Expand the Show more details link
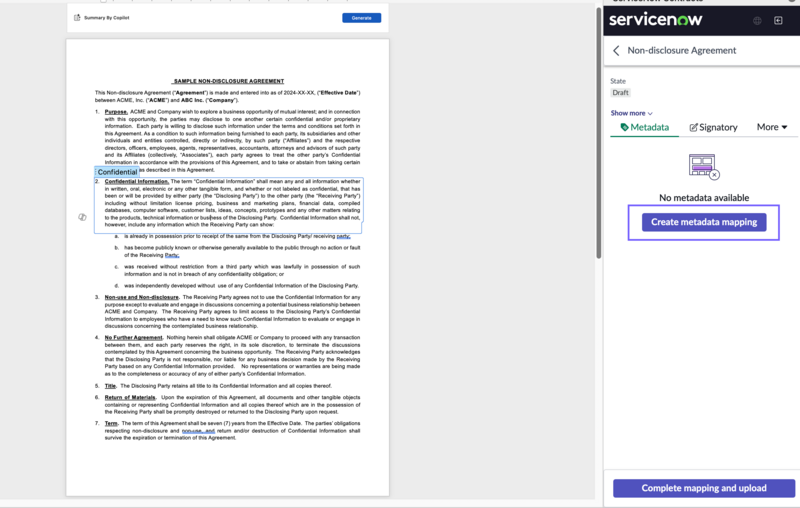The image size is (800, 508). tap(632, 113)
